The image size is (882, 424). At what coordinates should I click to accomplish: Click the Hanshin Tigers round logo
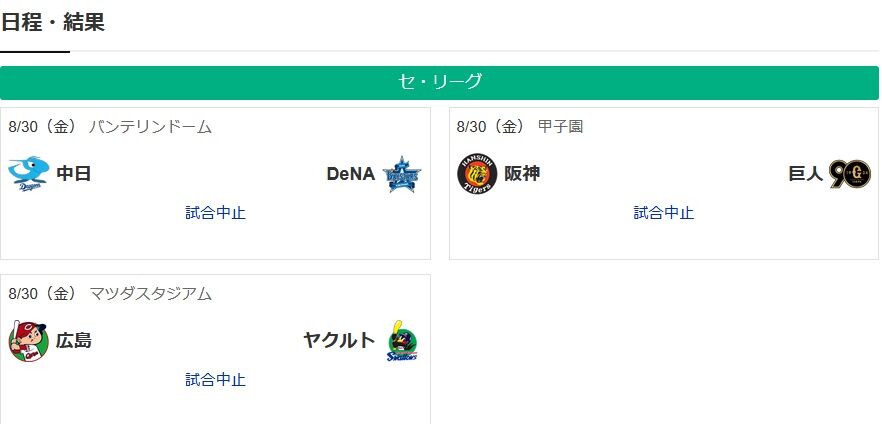(x=477, y=174)
